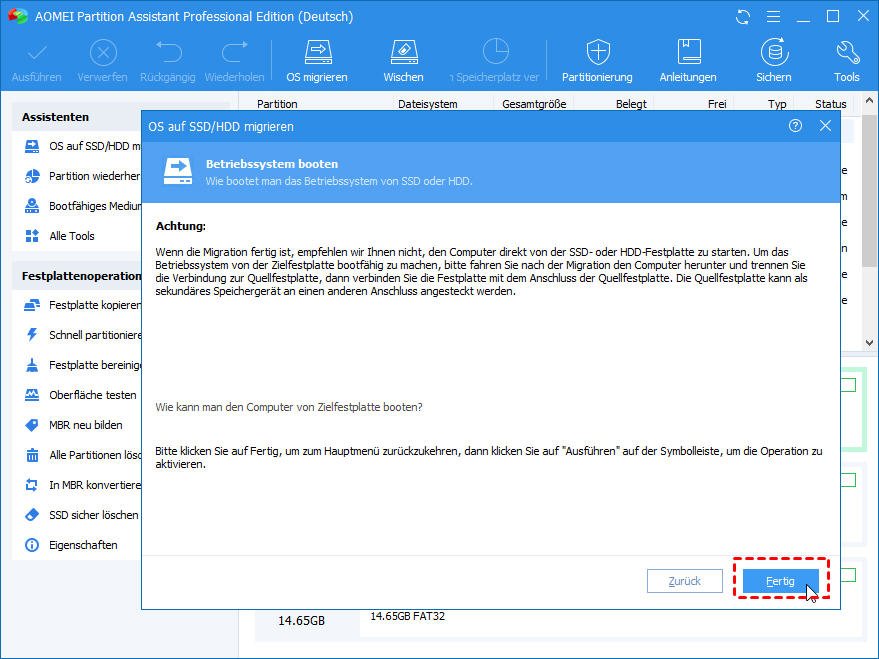Image resolution: width=879 pixels, height=659 pixels.
Task: Select Oberfläche testen in sidebar
Action: (x=81, y=395)
